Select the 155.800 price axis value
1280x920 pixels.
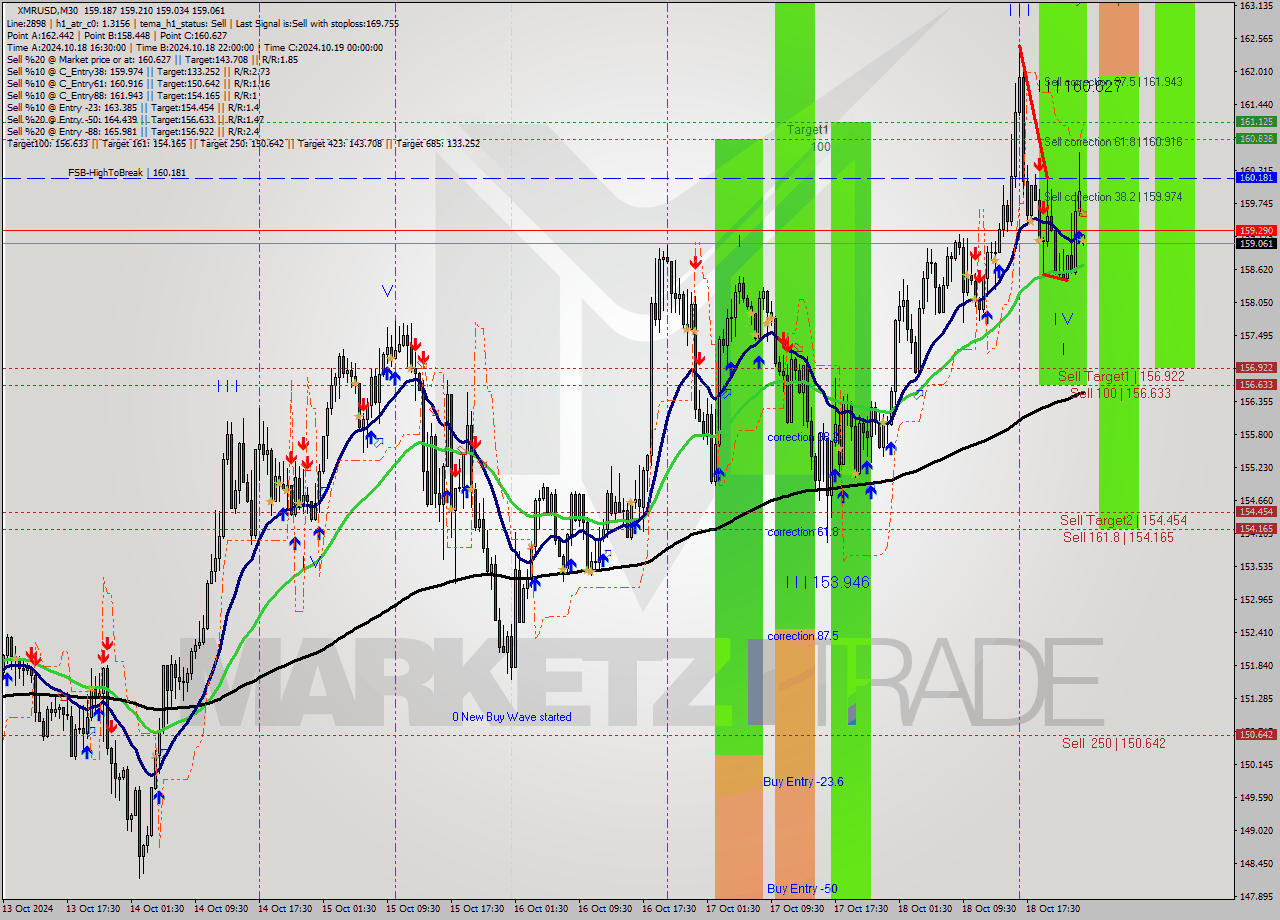1256,434
